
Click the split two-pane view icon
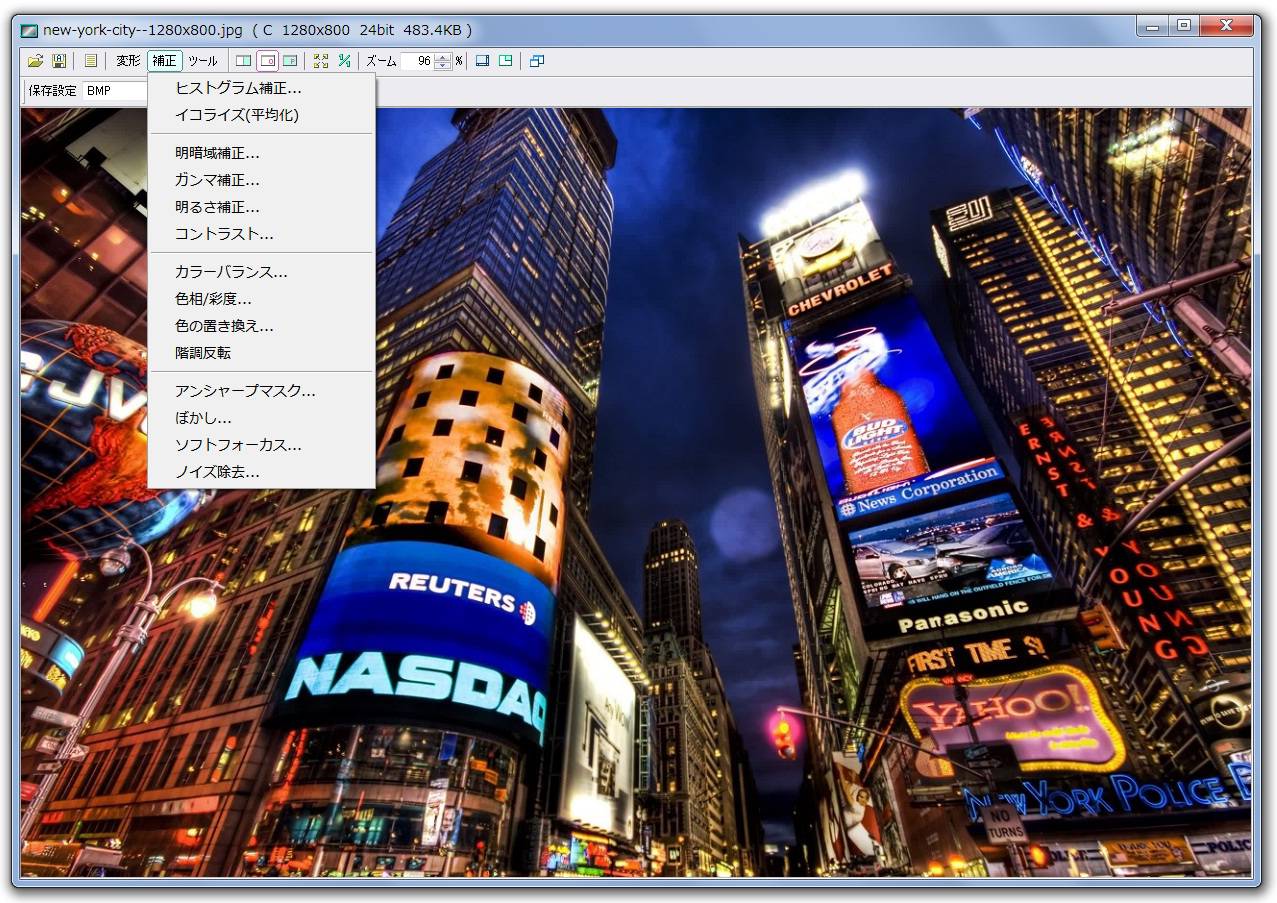[243, 61]
